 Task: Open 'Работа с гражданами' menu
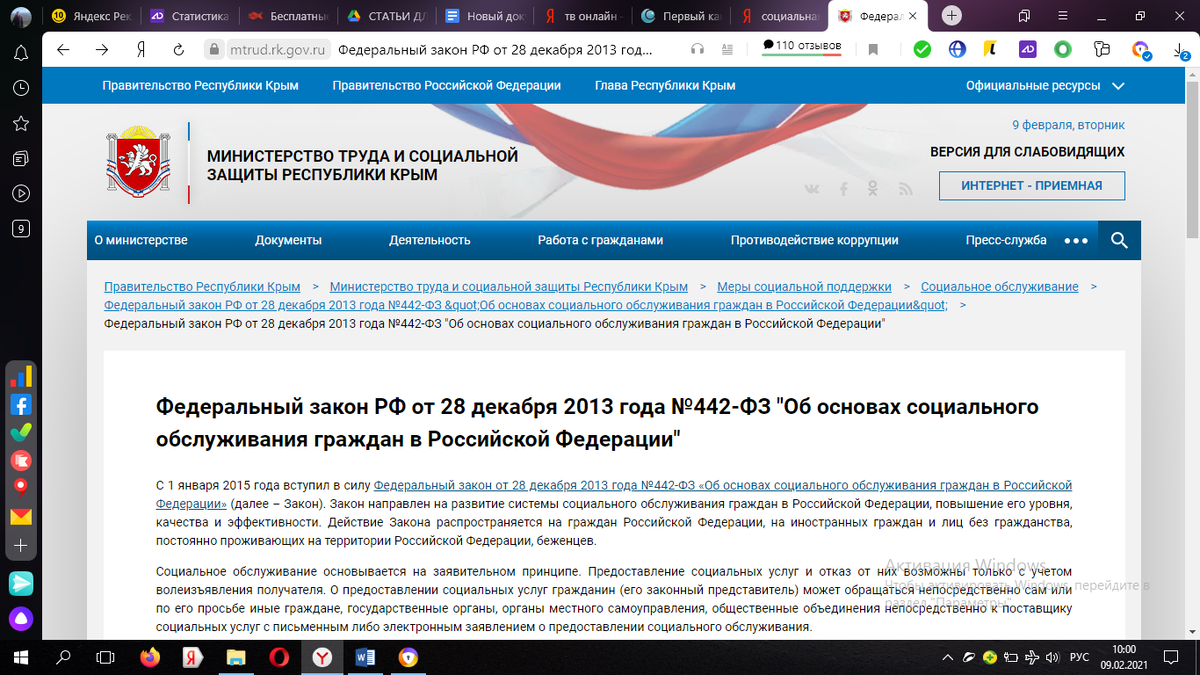pos(600,240)
